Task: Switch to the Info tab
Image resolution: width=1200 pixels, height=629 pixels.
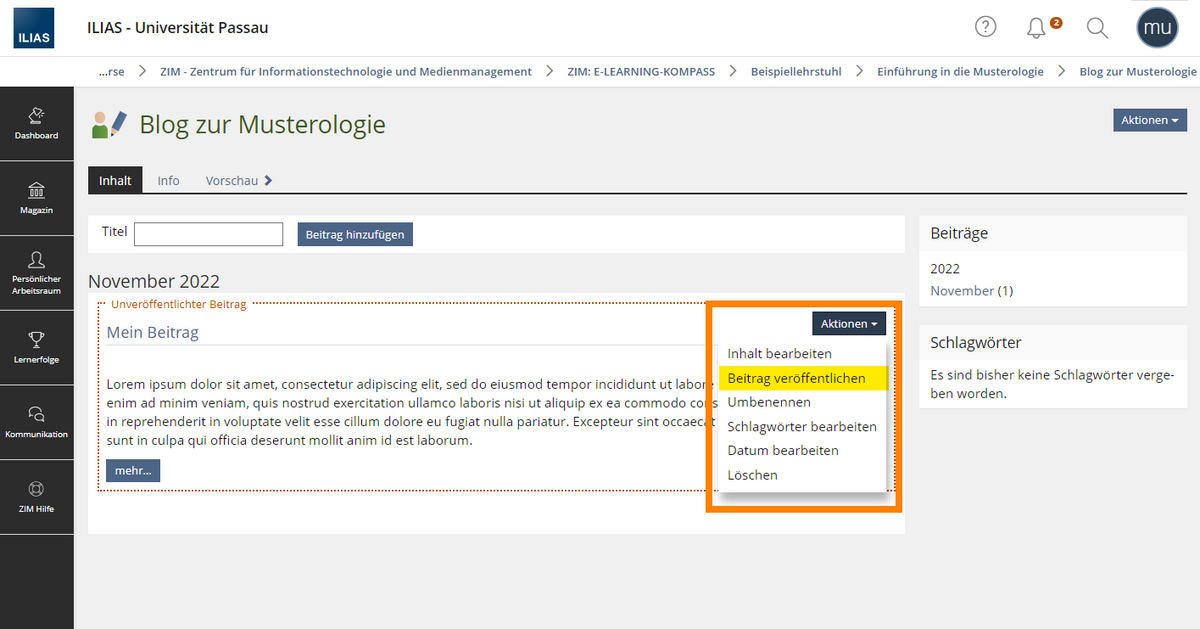Action: [168, 180]
